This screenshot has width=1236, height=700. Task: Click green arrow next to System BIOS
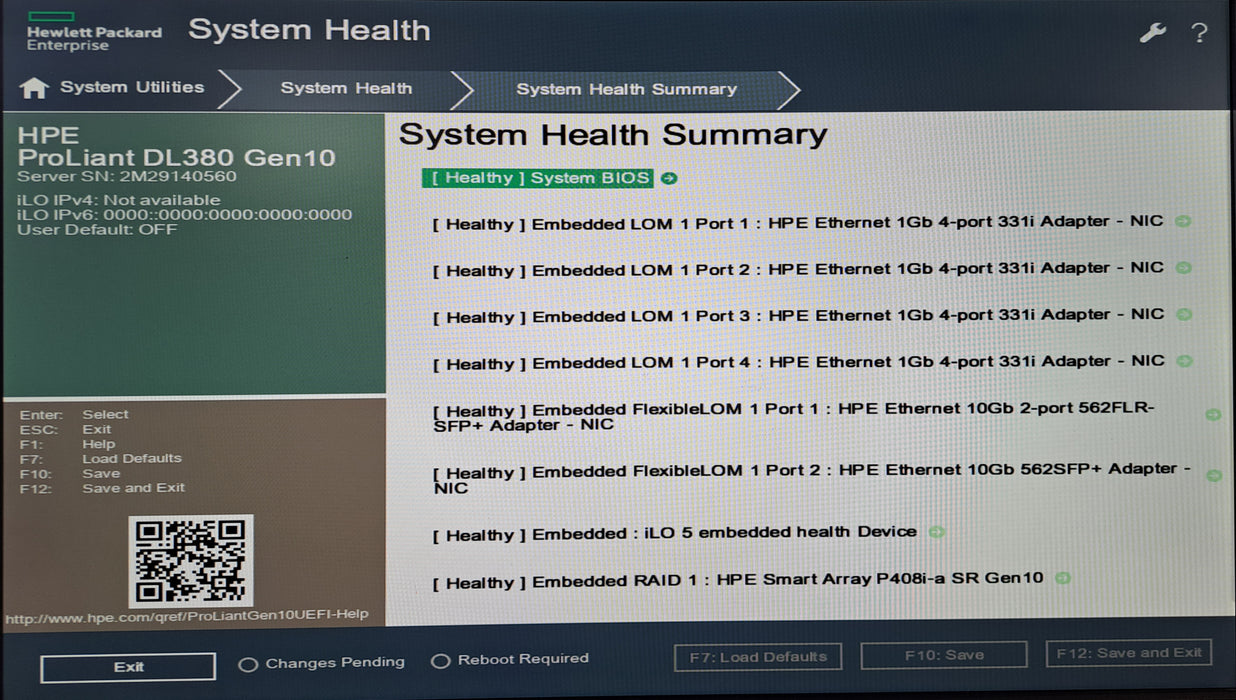669,178
